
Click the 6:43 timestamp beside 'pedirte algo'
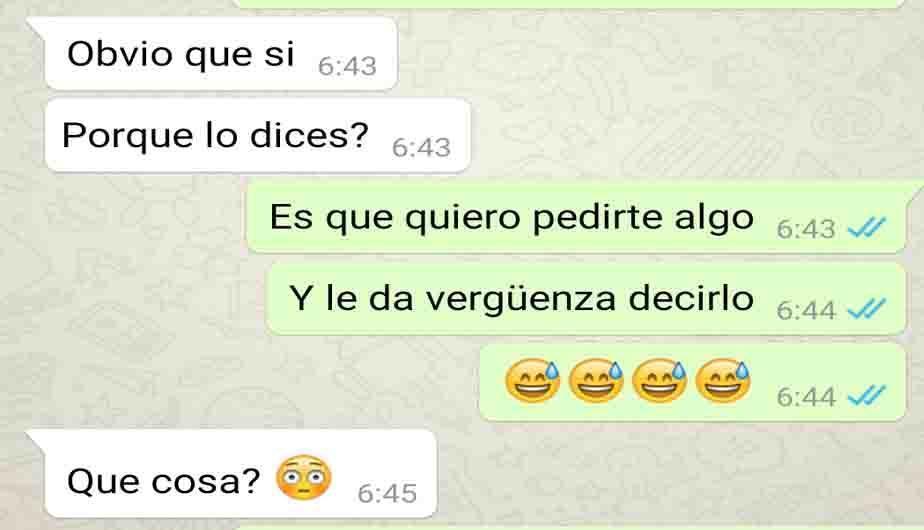[x=806, y=229]
